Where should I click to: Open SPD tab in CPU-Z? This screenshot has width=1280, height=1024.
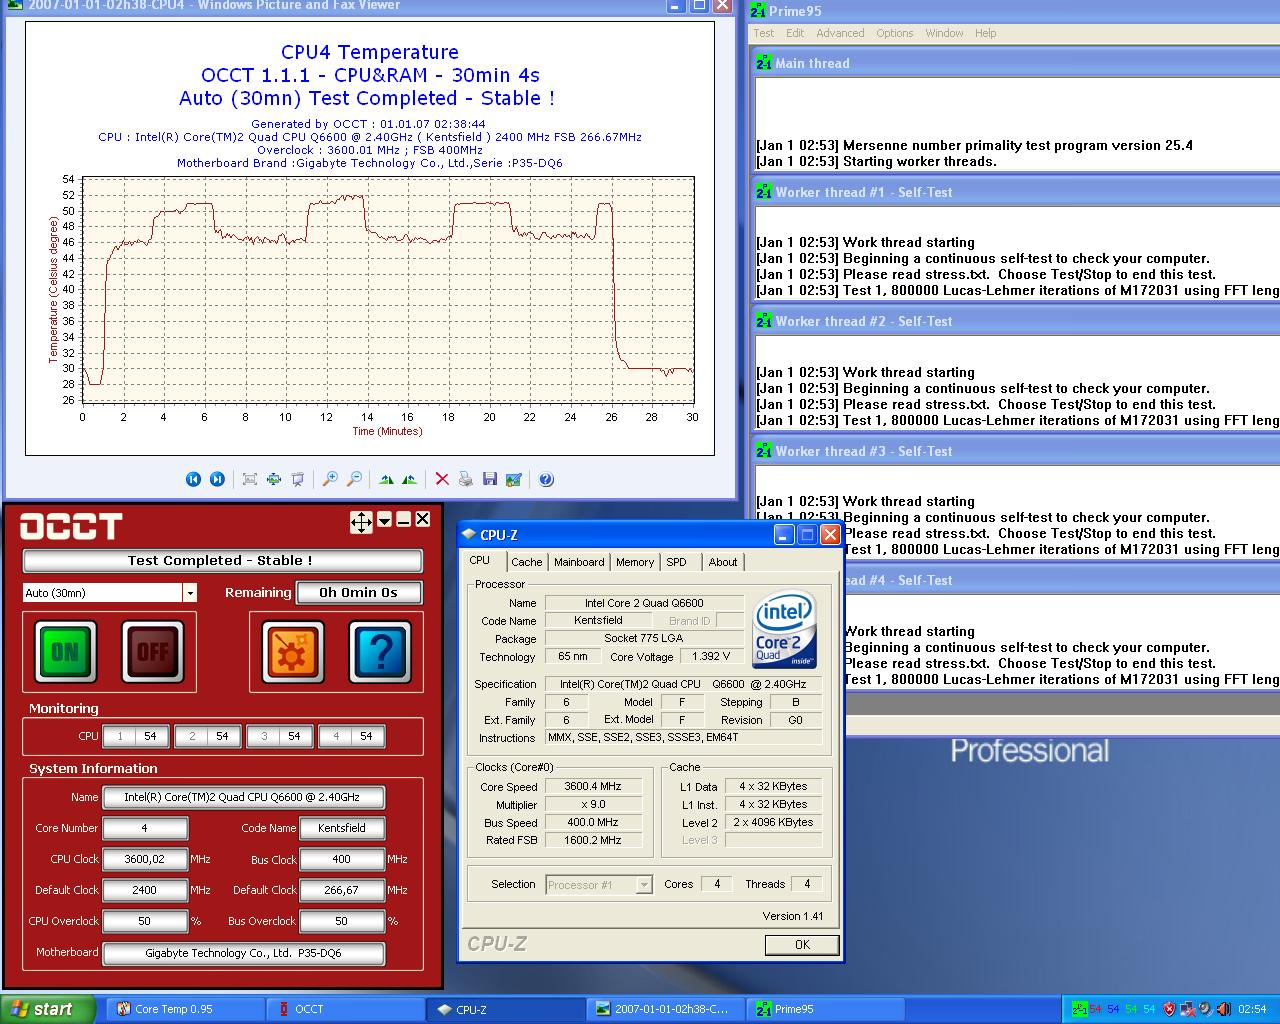click(x=677, y=562)
